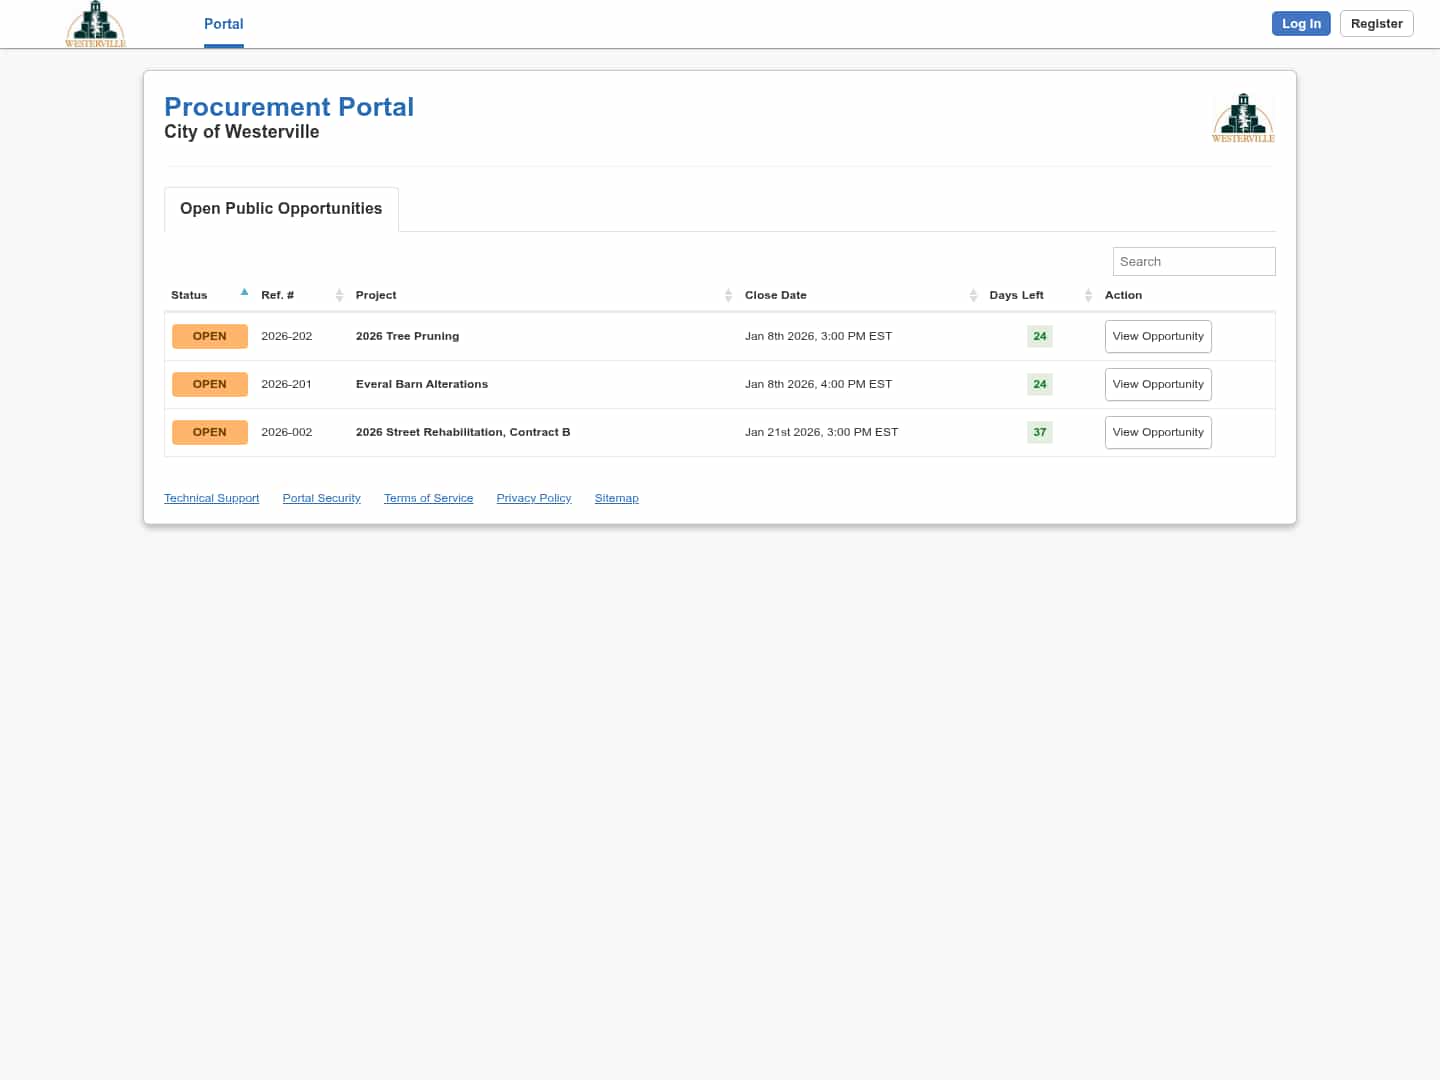Screen dimensions: 1440x1080
Task: Open the Terms of Service link
Action: [x=428, y=498]
